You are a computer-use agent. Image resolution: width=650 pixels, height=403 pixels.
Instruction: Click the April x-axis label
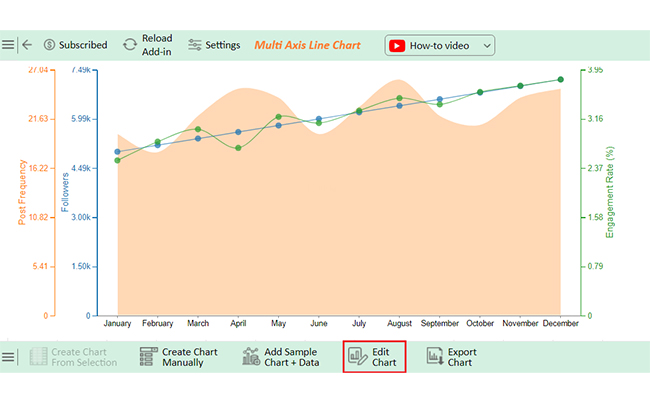click(238, 323)
